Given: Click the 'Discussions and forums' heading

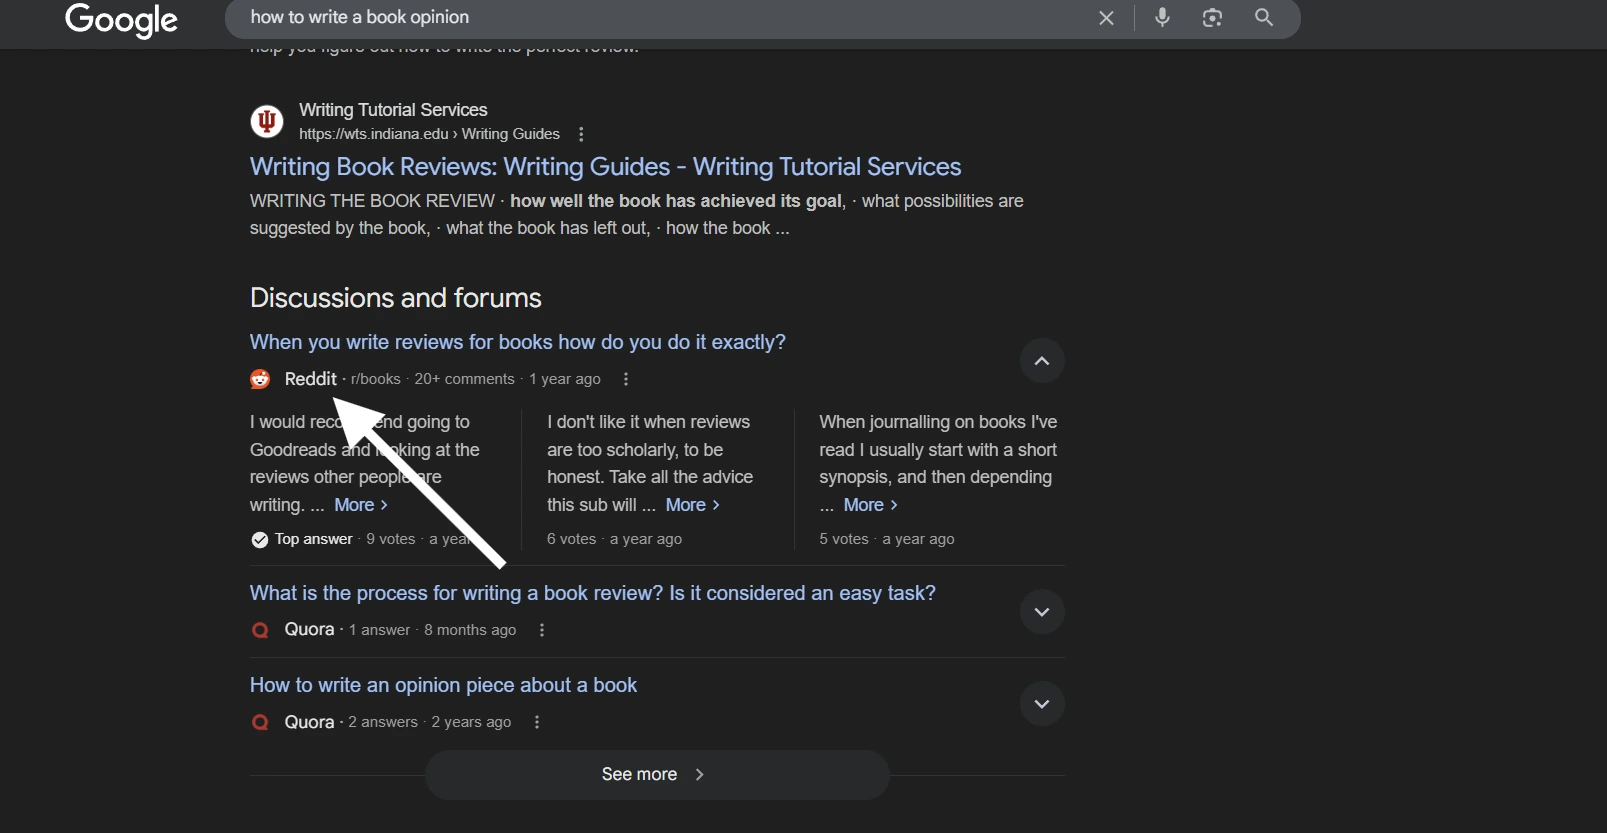Looking at the screenshot, I should [395, 298].
